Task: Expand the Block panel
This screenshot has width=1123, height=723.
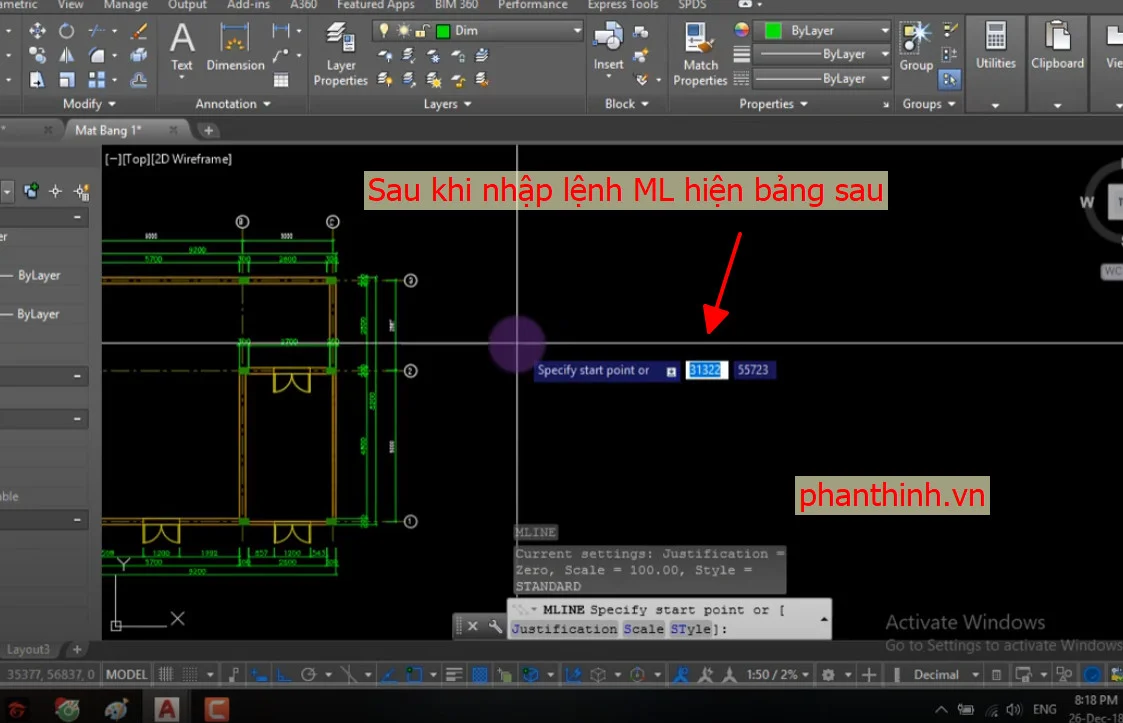Action: 627,104
